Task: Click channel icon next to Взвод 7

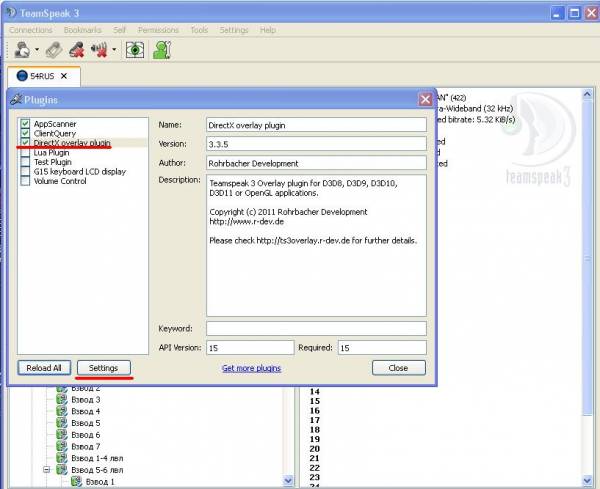Action: click(x=62, y=446)
